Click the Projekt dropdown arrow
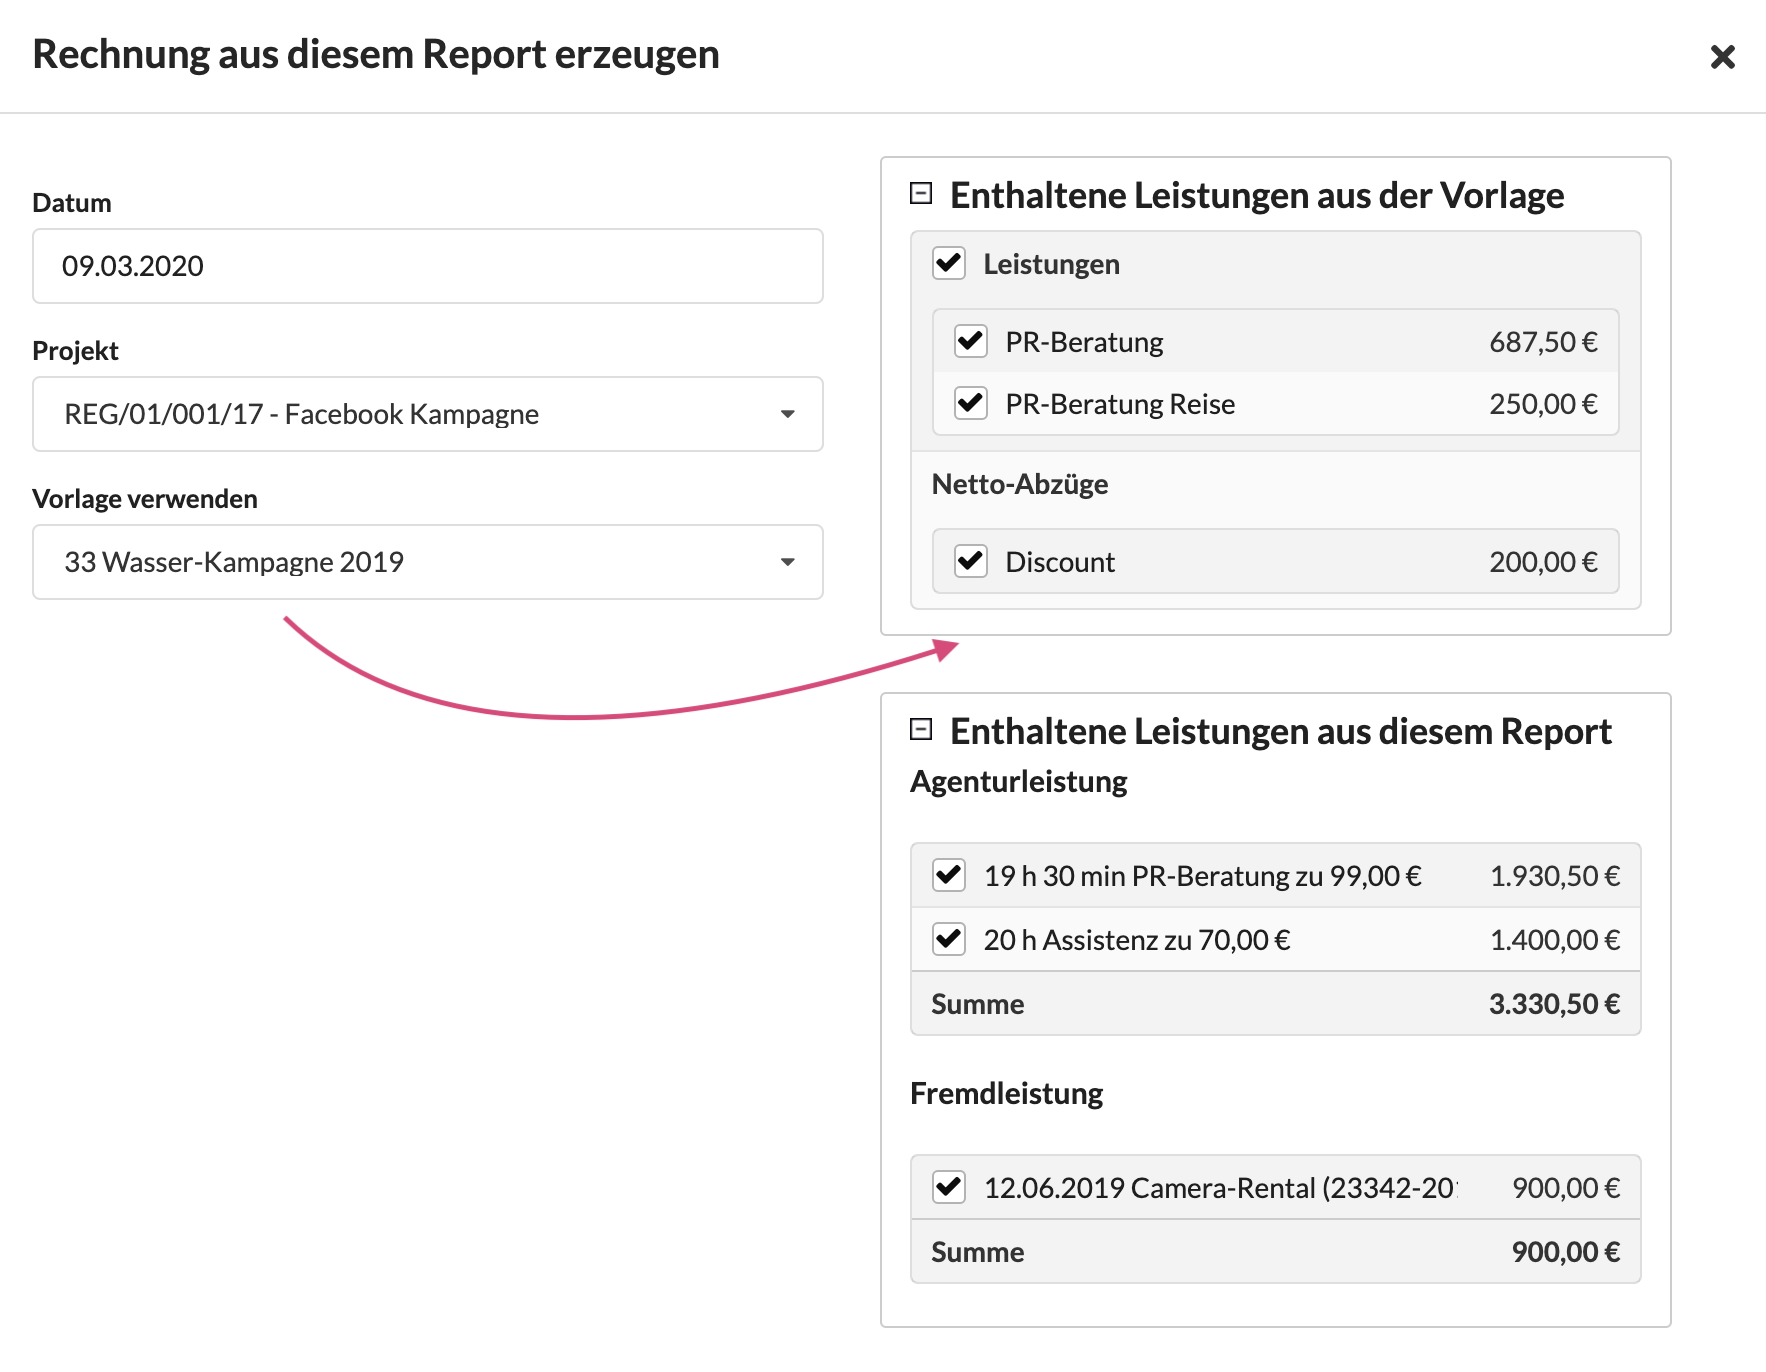Screen dimensions: 1766x1372 787,414
